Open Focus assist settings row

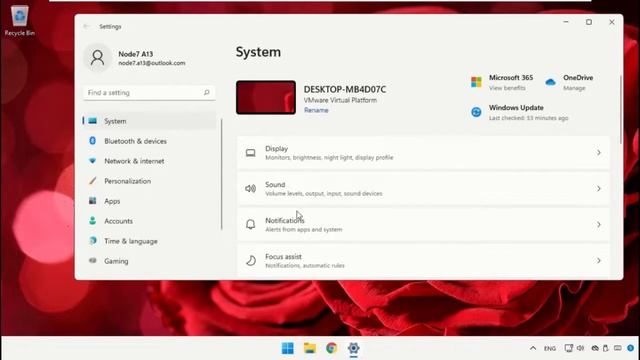click(x=423, y=260)
